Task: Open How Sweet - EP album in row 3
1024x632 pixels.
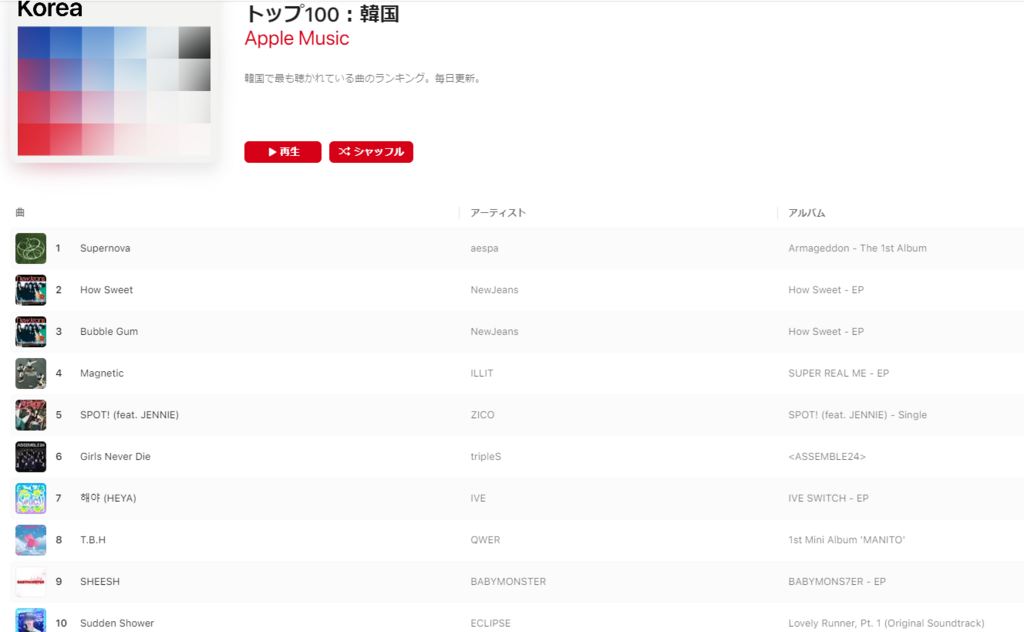Action: point(826,332)
